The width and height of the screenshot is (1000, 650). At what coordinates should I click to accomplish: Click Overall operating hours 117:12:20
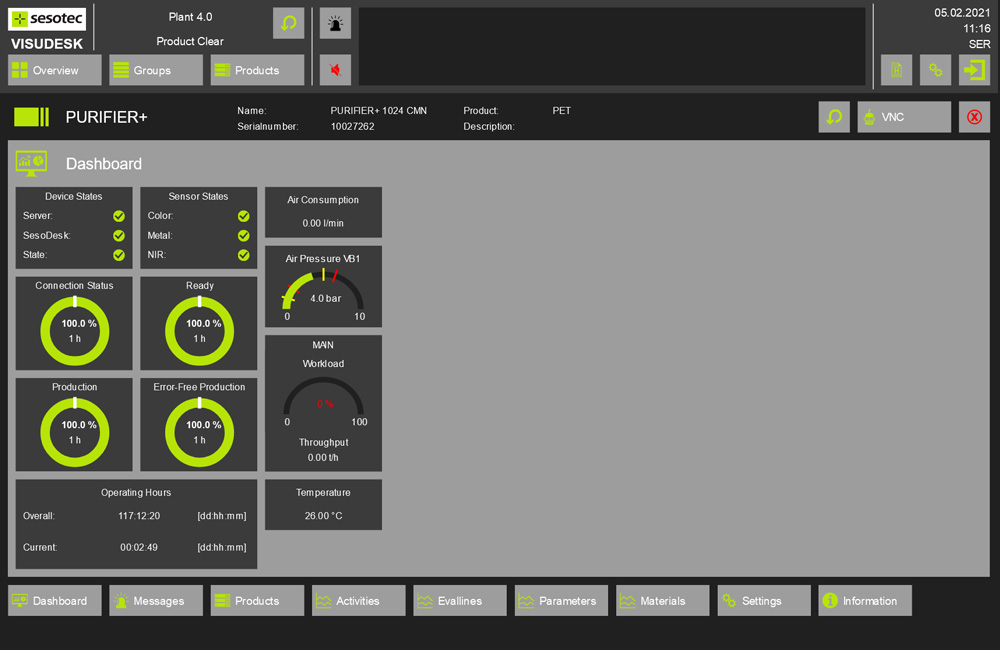click(x=139, y=515)
